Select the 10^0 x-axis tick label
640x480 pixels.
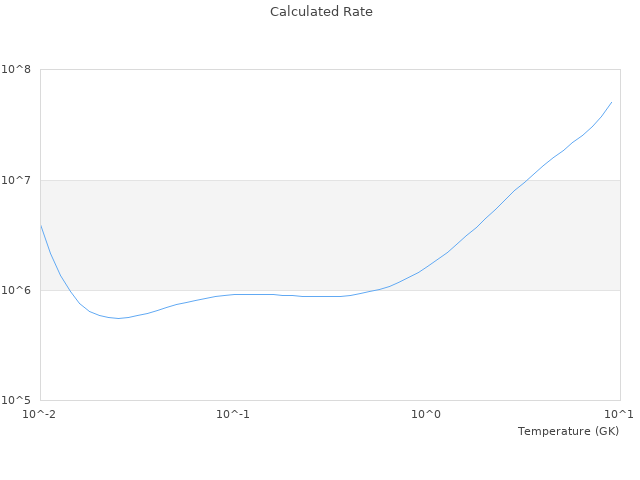pos(427,414)
